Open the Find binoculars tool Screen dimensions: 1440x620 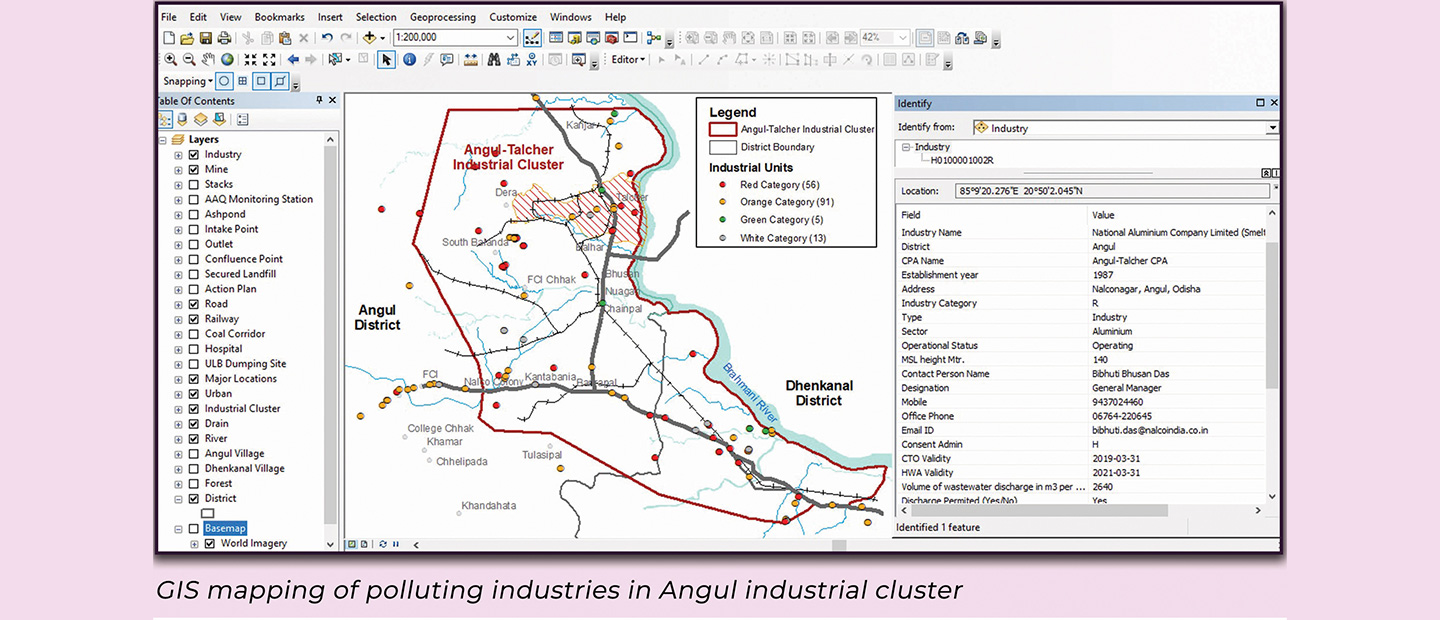click(493, 60)
